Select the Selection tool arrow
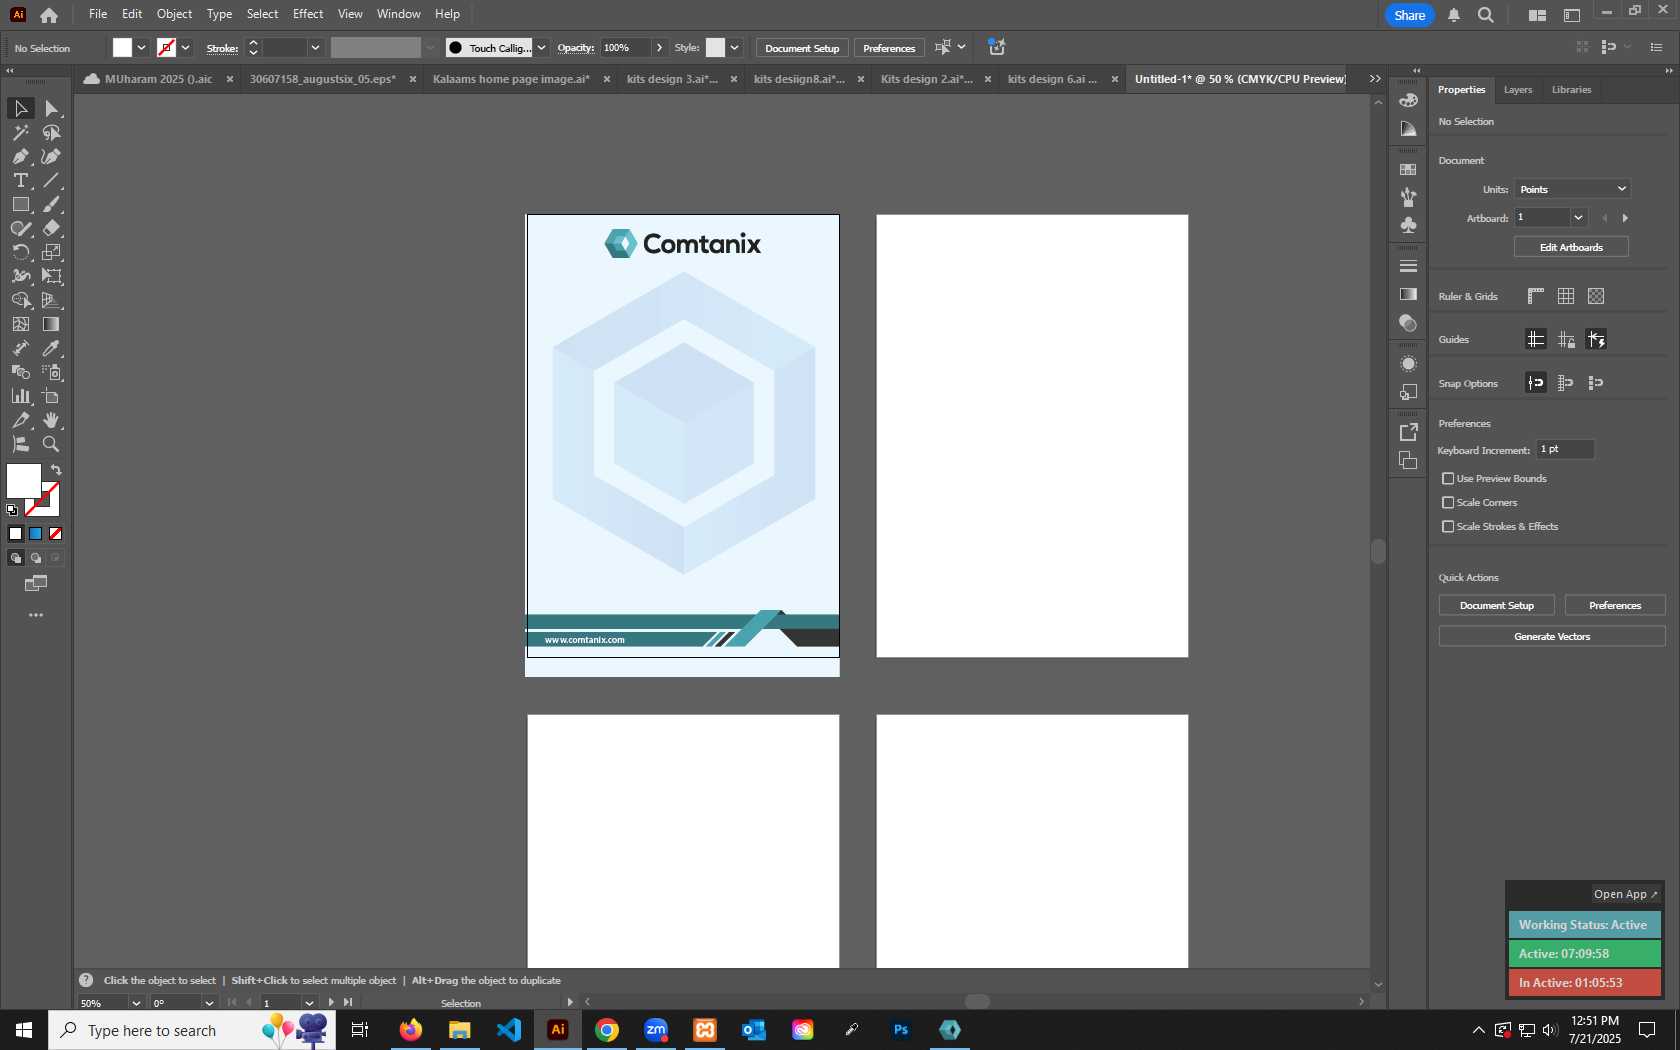The height and width of the screenshot is (1050, 1680). (20, 108)
